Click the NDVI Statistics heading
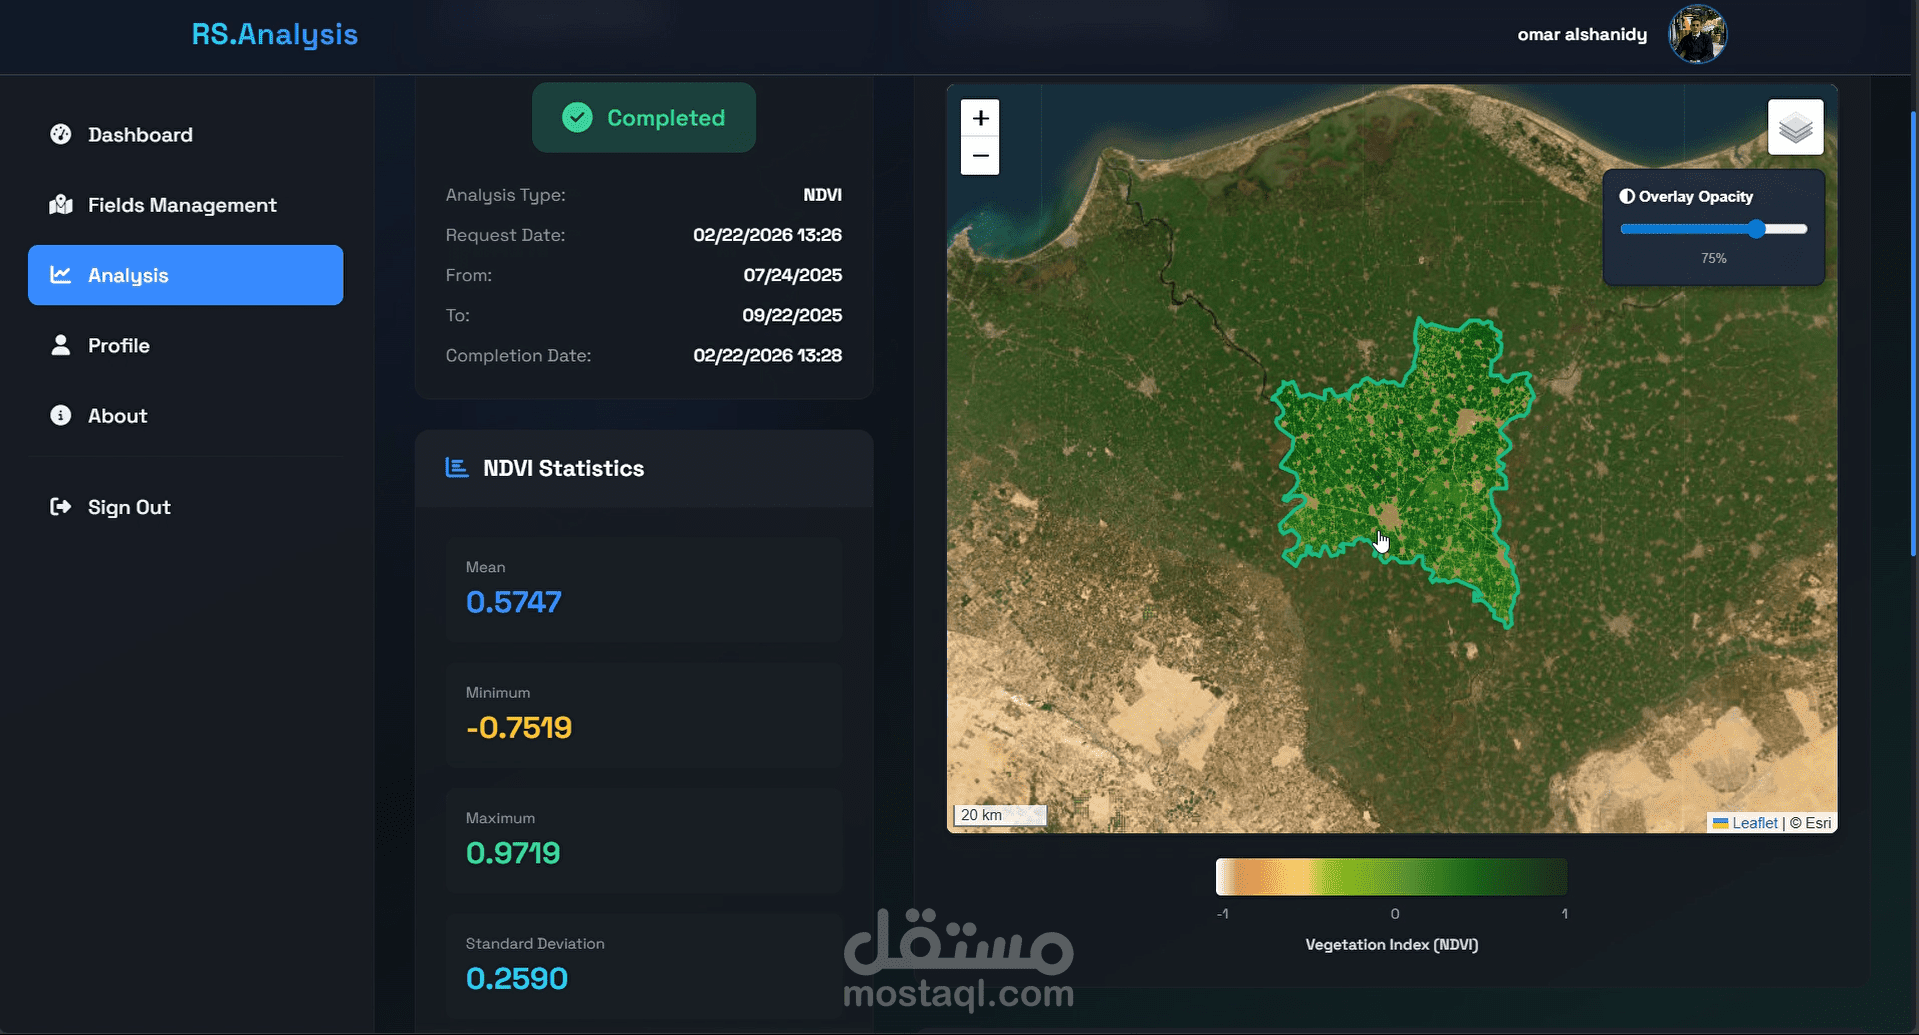The image size is (1919, 1035). click(563, 468)
